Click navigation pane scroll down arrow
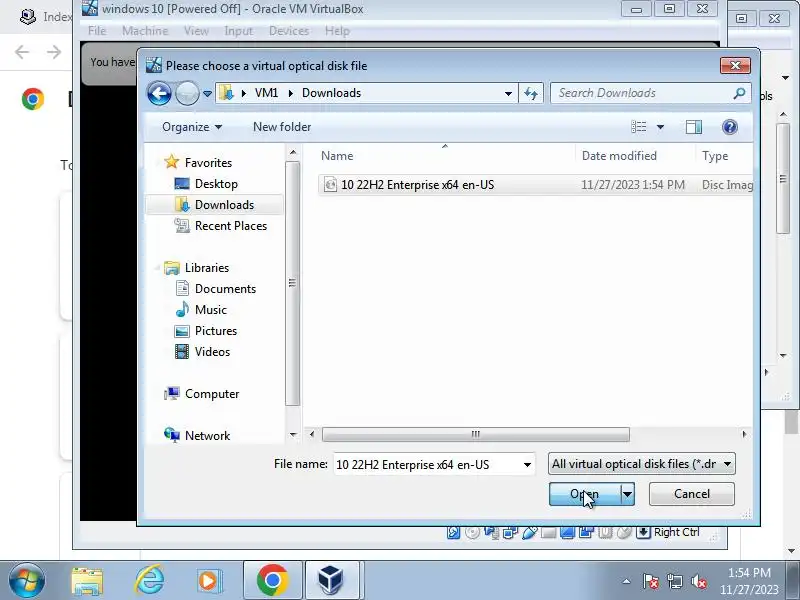Image resolution: width=800 pixels, height=600 pixels. (292, 435)
